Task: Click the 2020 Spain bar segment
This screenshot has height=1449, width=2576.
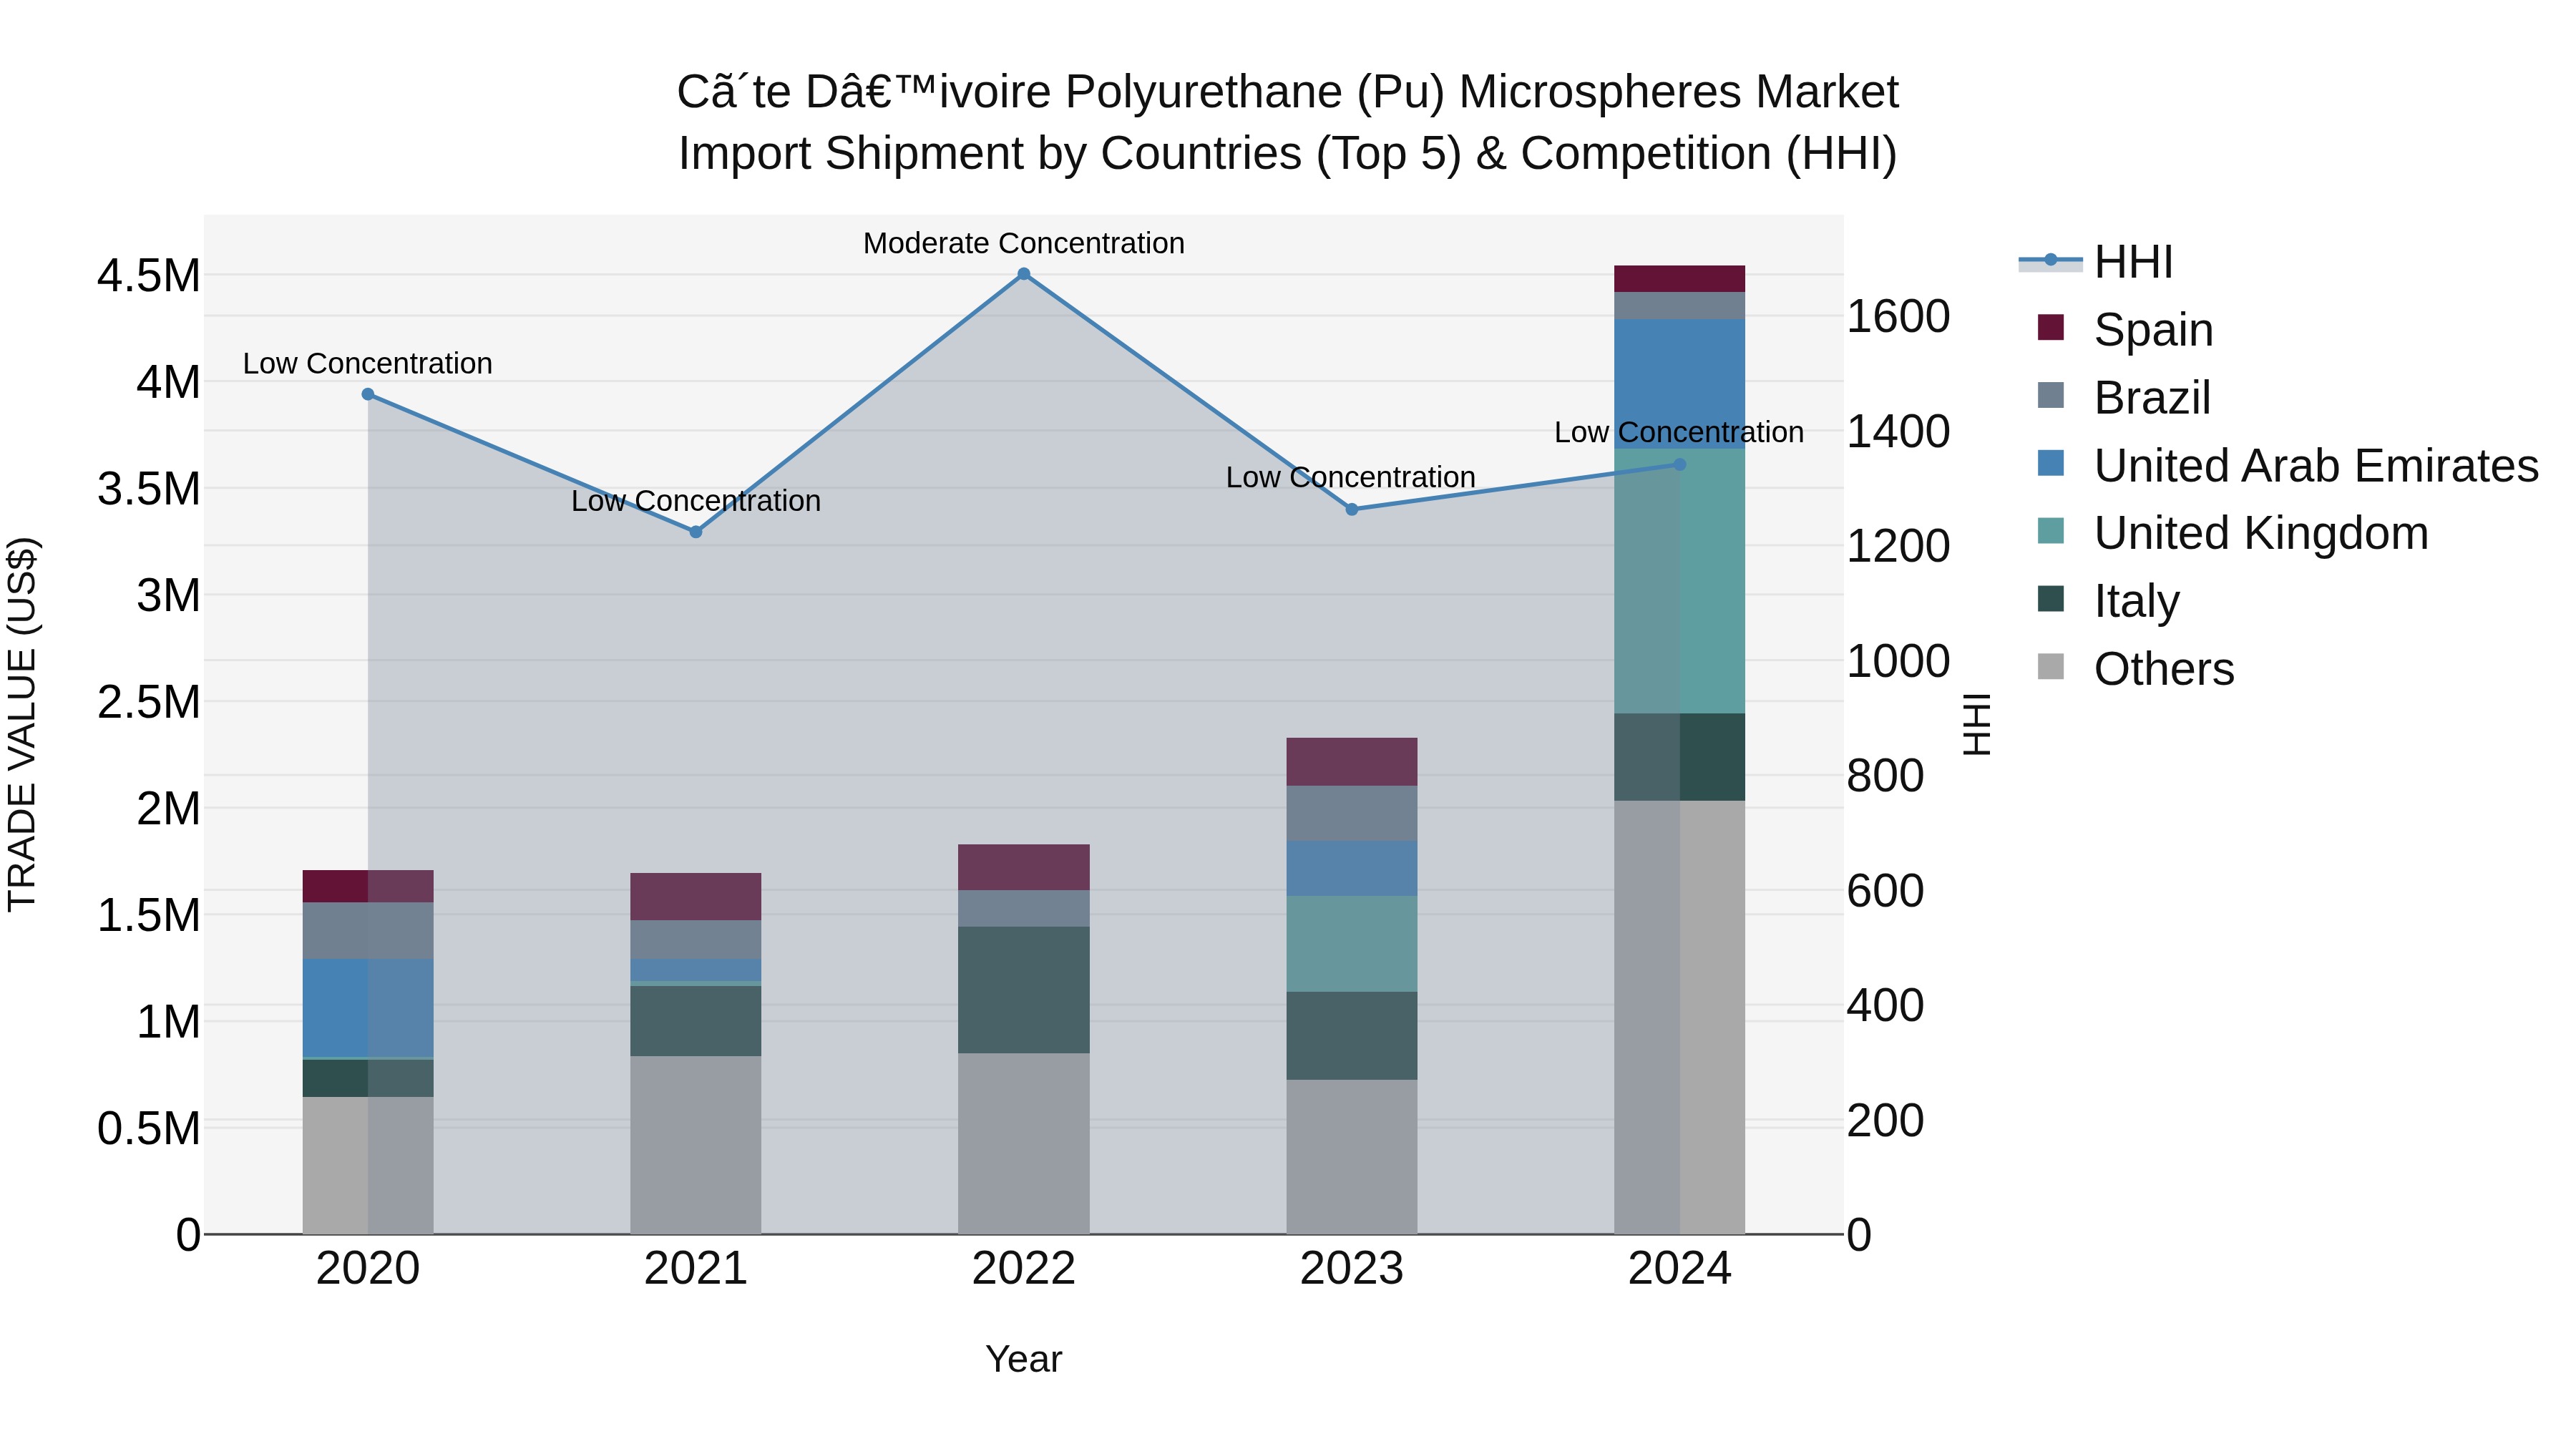Action: click(368, 887)
